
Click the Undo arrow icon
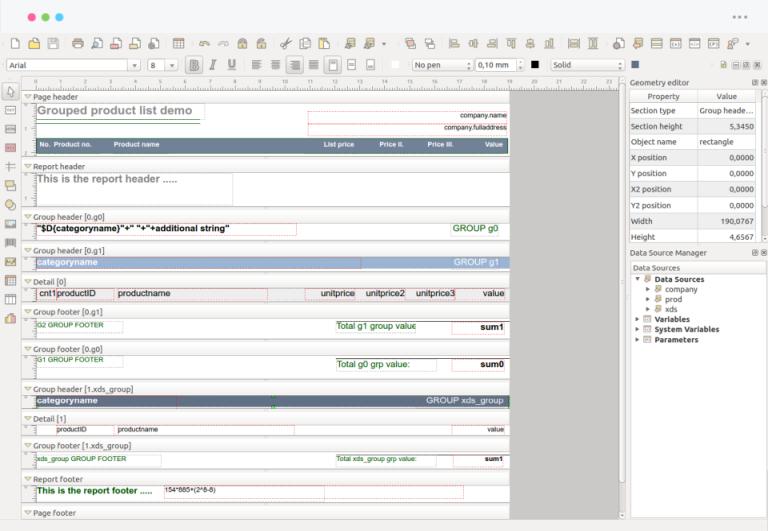204,44
